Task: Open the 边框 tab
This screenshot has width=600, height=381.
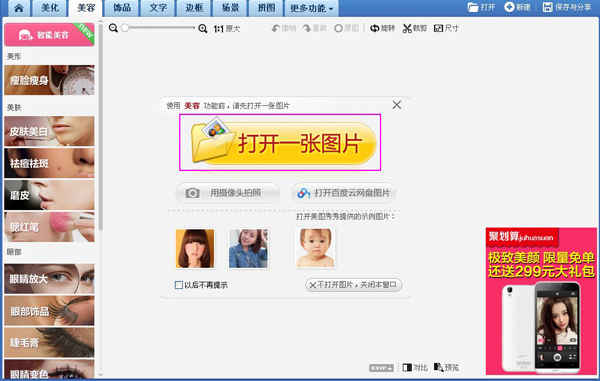Action: tap(194, 8)
